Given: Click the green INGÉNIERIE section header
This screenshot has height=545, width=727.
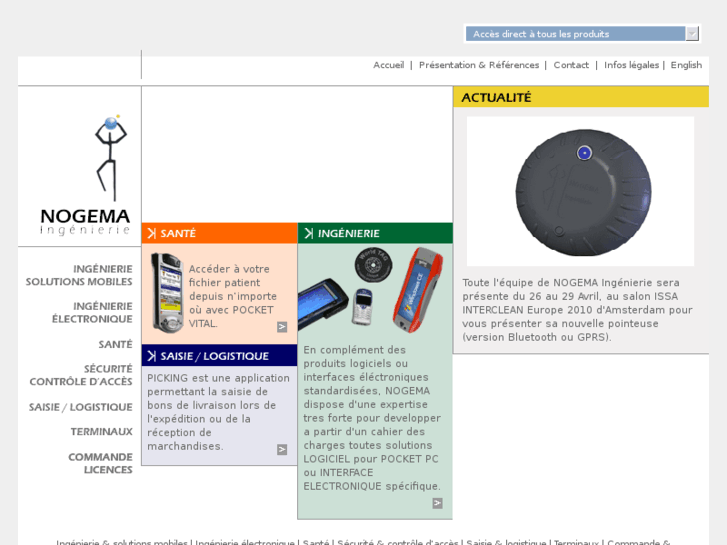Looking at the screenshot, I should [x=375, y=233].
